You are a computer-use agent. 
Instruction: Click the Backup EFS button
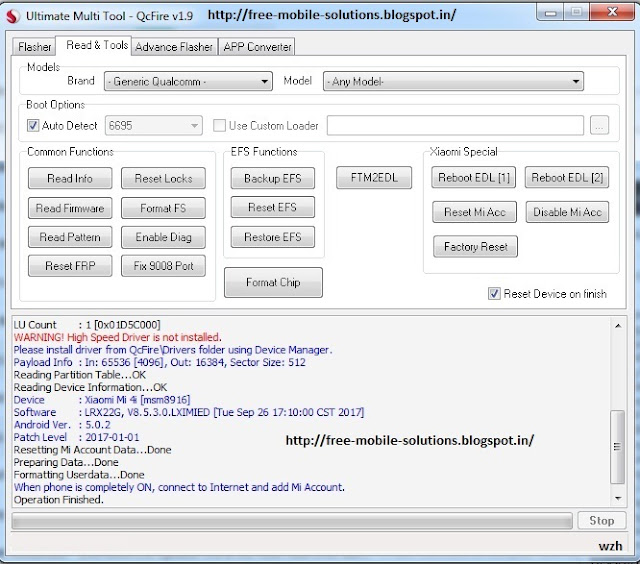click(x=273, y=178)
